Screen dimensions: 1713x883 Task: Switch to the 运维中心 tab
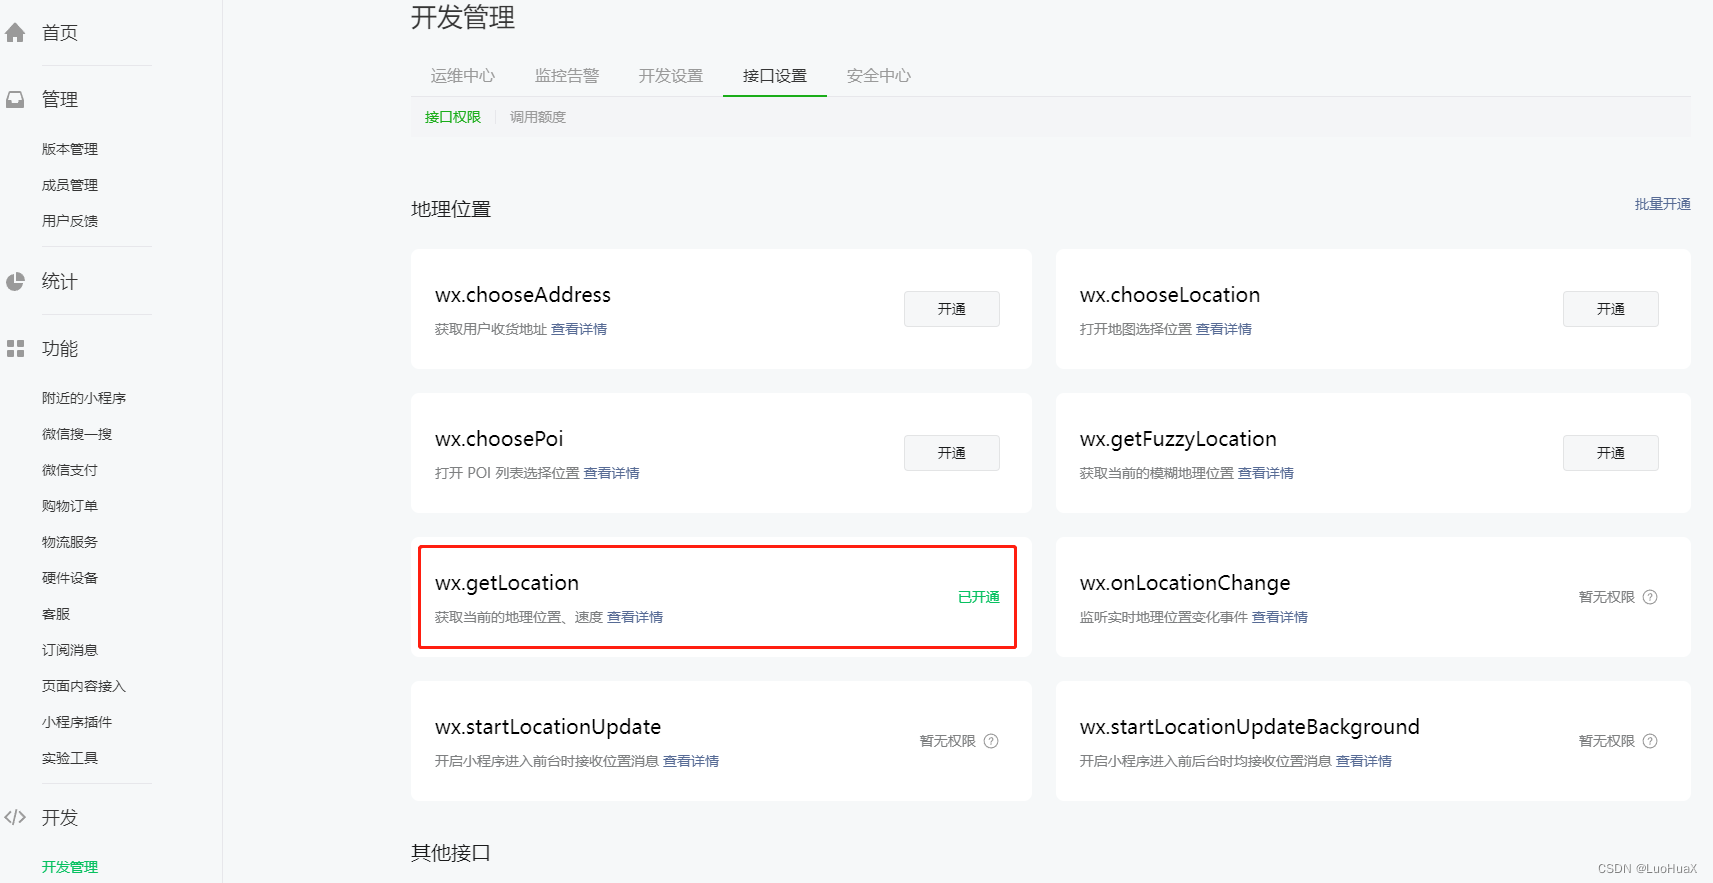(463, 76)
